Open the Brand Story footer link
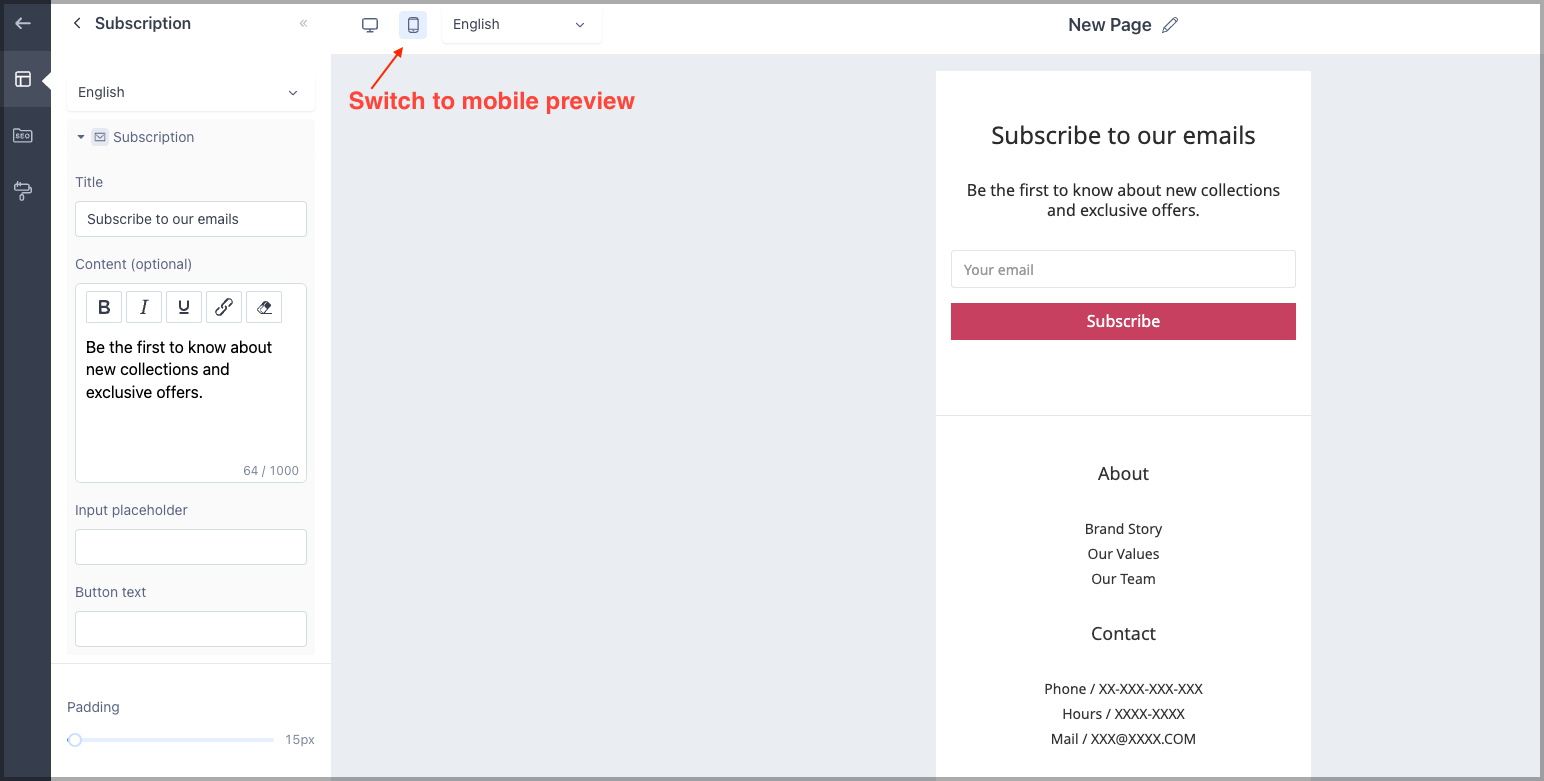 (1123, 529)
